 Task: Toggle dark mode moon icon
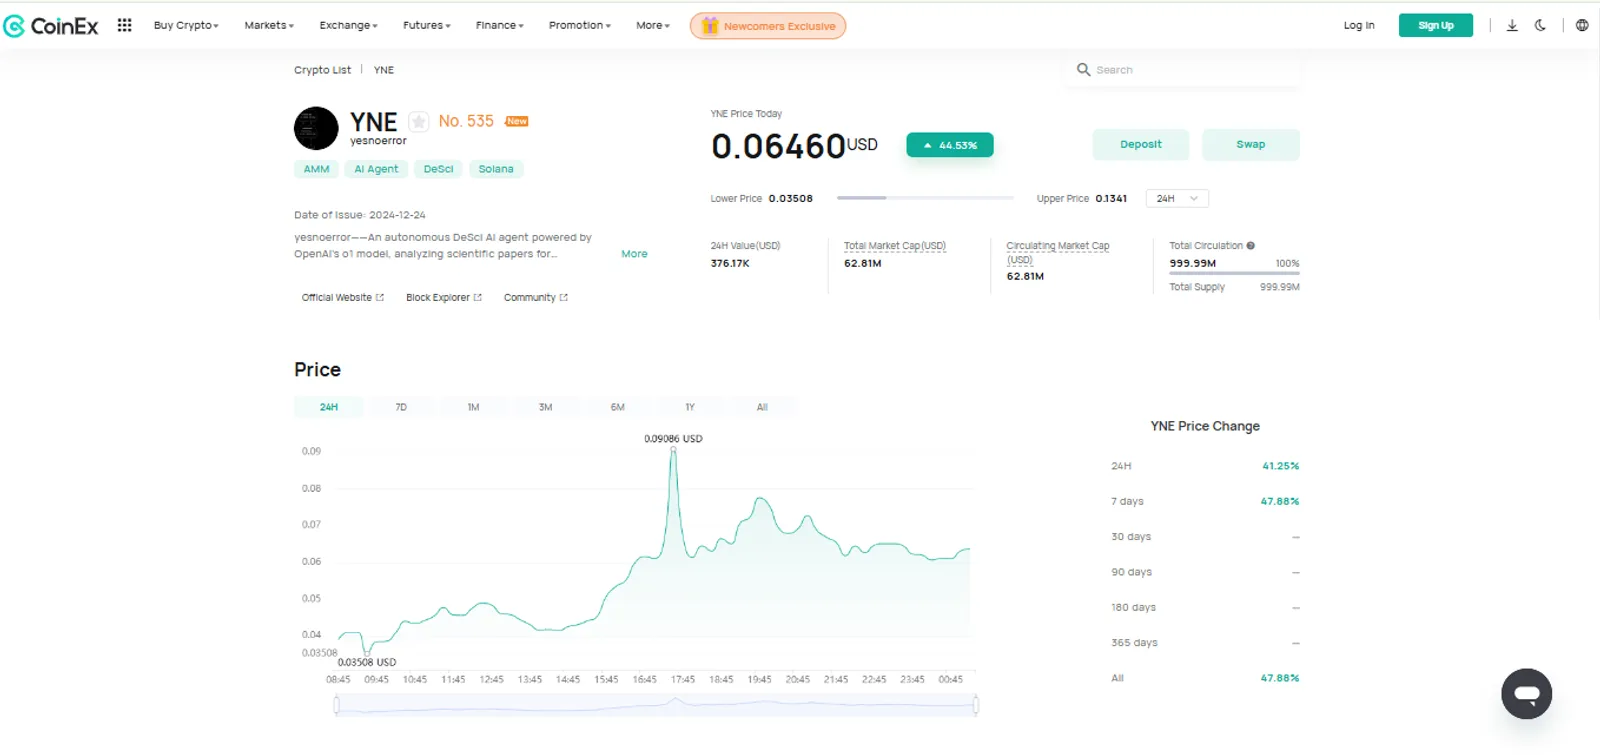click(x=1540, y=25)
